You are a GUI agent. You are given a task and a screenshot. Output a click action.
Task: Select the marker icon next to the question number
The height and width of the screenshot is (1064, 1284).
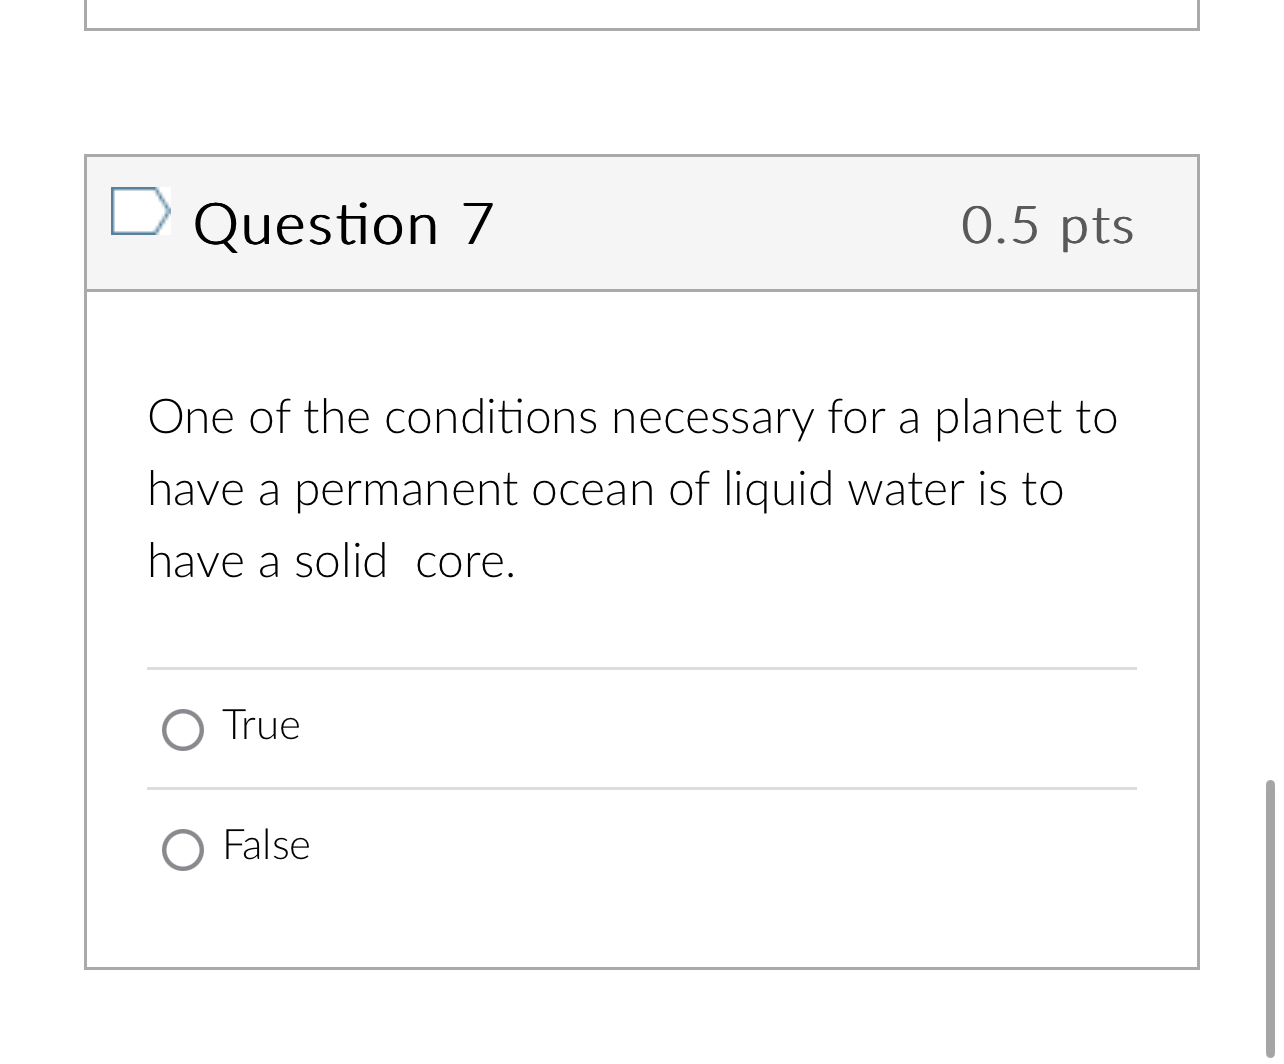142,213
